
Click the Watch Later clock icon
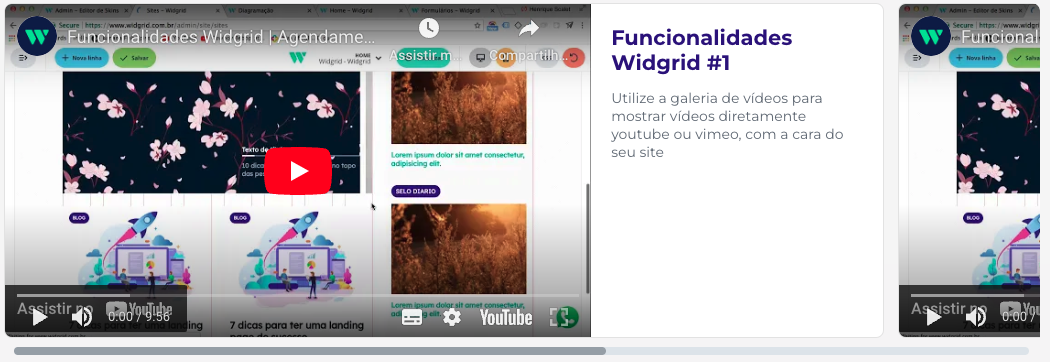pos(429,28)
